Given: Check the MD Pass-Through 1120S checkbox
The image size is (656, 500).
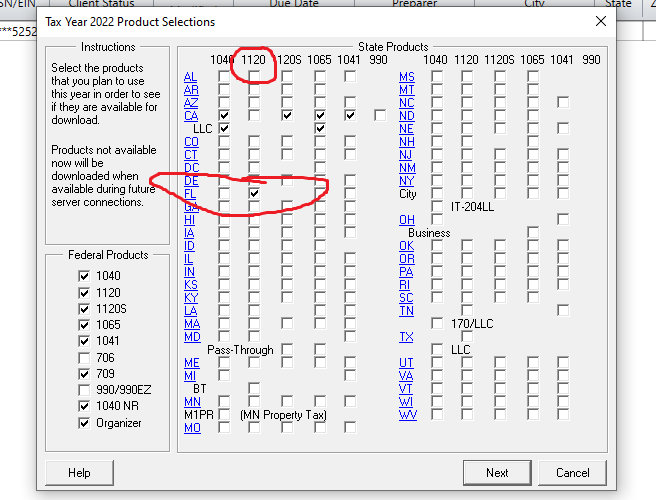Looking at the screenshot, I should [287, 349].
